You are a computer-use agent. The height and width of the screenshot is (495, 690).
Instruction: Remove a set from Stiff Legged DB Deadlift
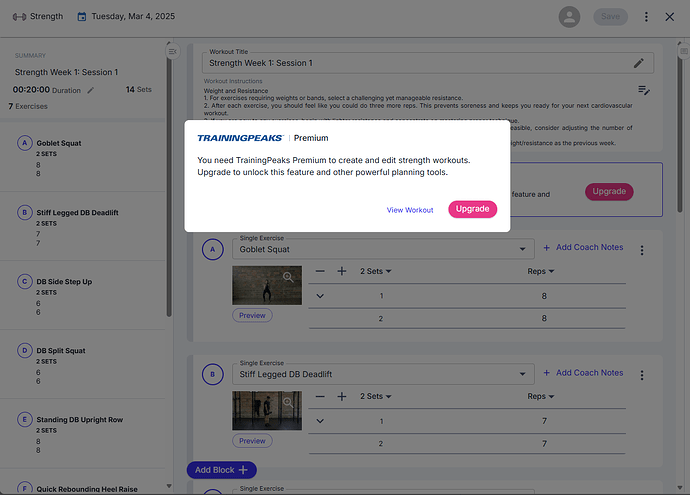[320, 396]
